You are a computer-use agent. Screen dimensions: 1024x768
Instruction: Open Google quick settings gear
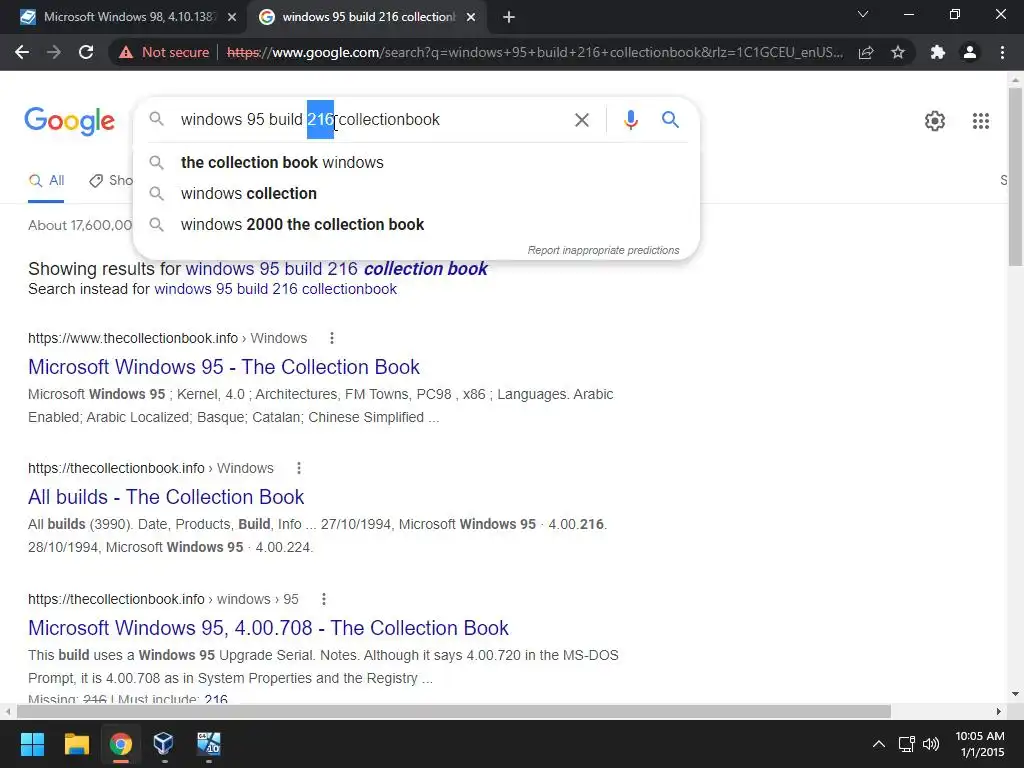point(935,121)
